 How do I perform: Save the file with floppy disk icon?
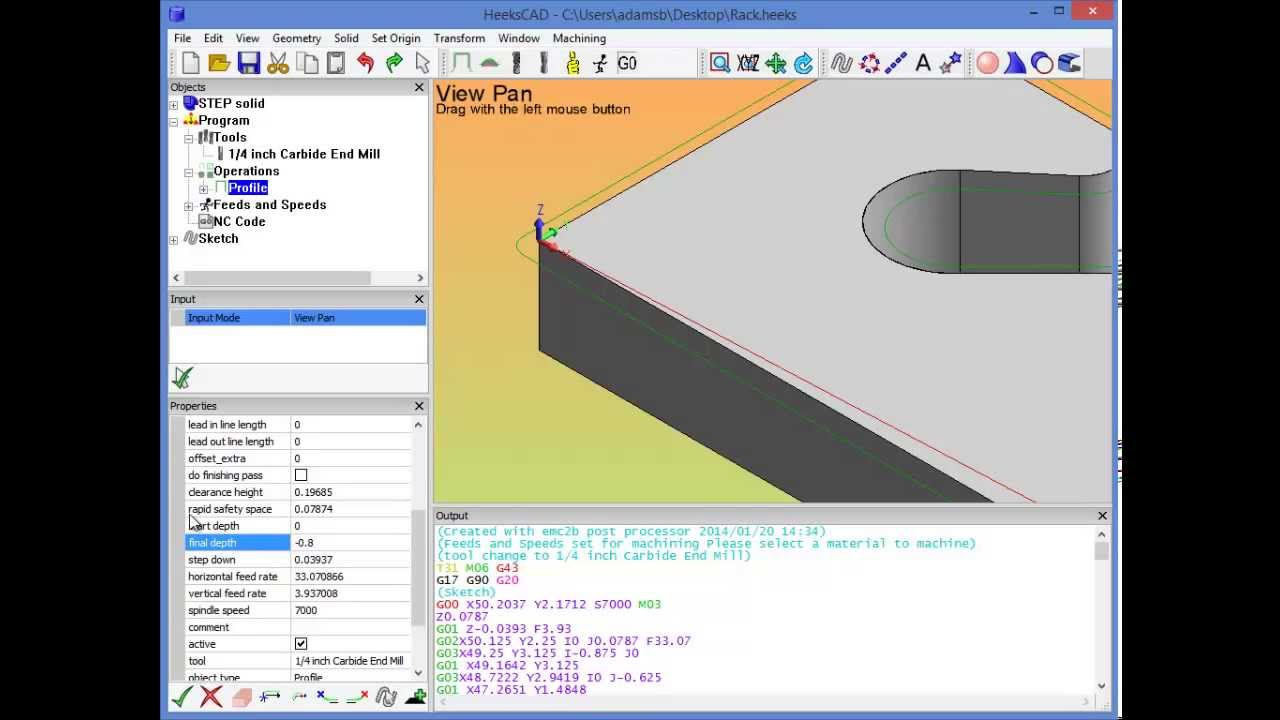pyautogui.click(x=249, y=64)
